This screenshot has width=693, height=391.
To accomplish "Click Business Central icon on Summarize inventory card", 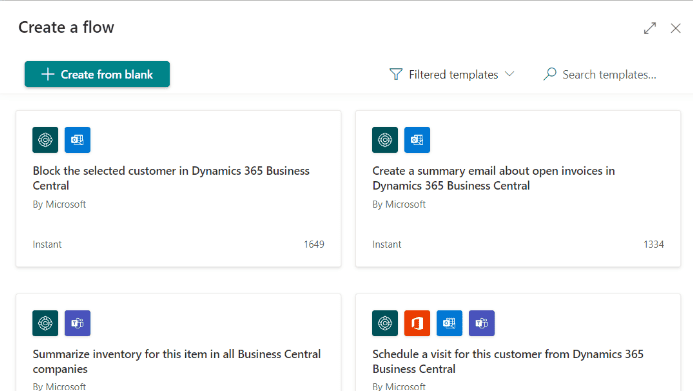I will (x=45, y=323).
